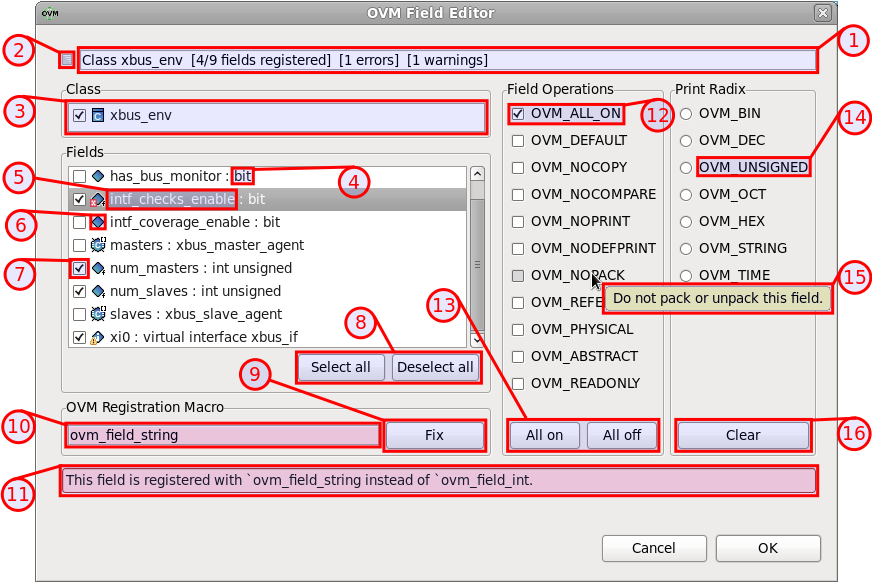
Task: Click the diamond icon next to intf_coverage_enable
Action: click(x=97, y=221)
